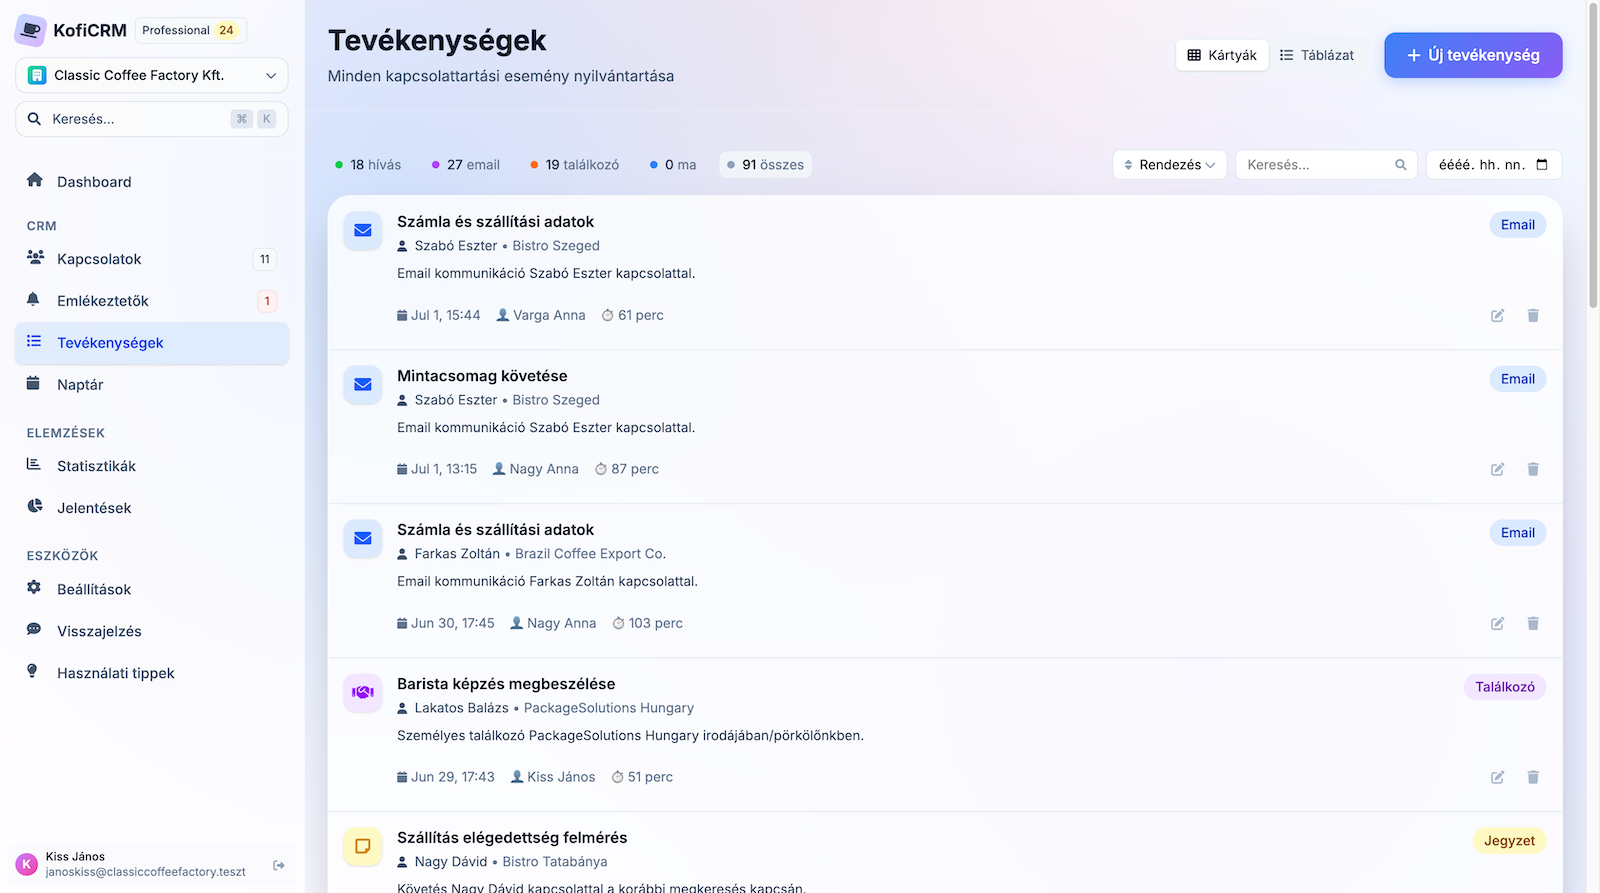1600x893 pixels.
Task: Click the Visszajelzés chat bubble icon
Action: (34, 630)
